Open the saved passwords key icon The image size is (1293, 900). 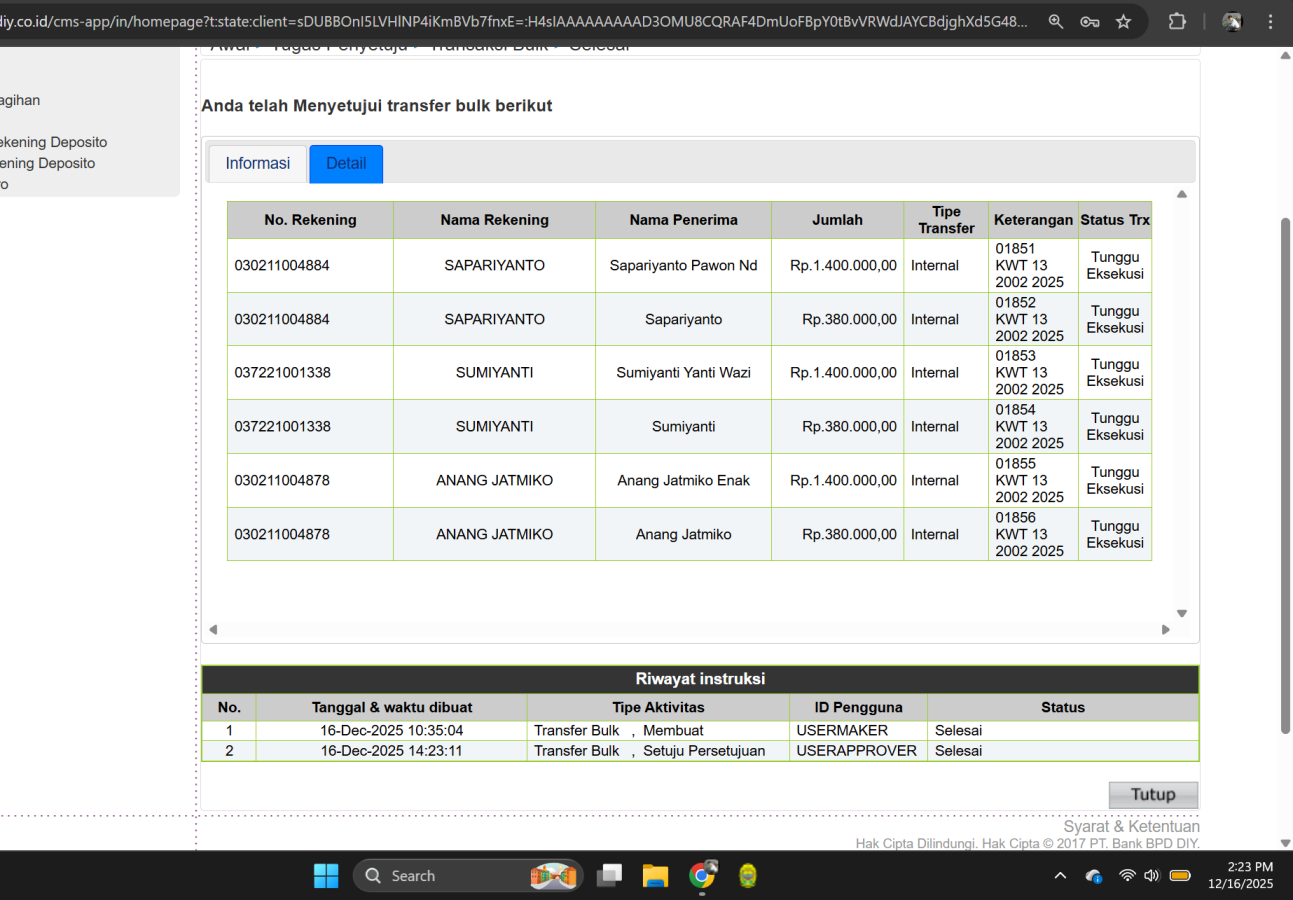coord(1090,22)
